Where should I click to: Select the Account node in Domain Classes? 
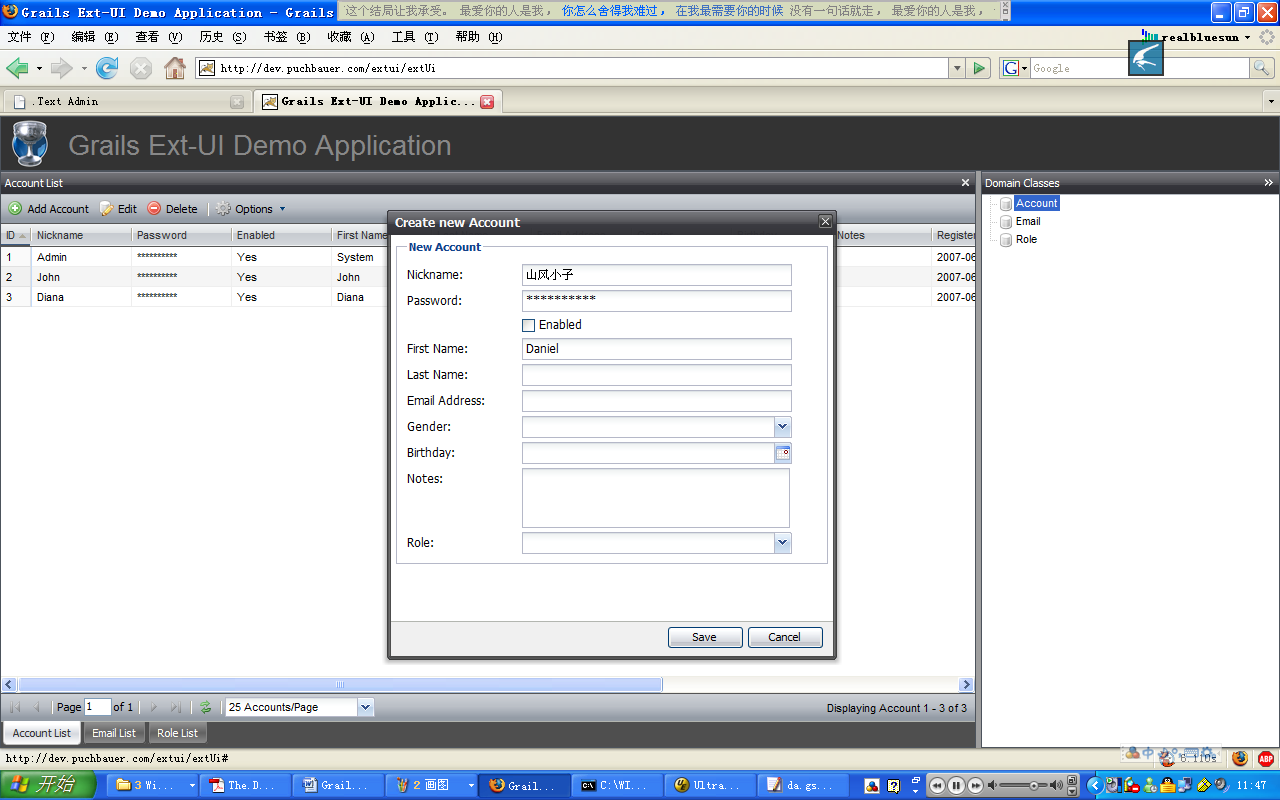coord(1036,203)
